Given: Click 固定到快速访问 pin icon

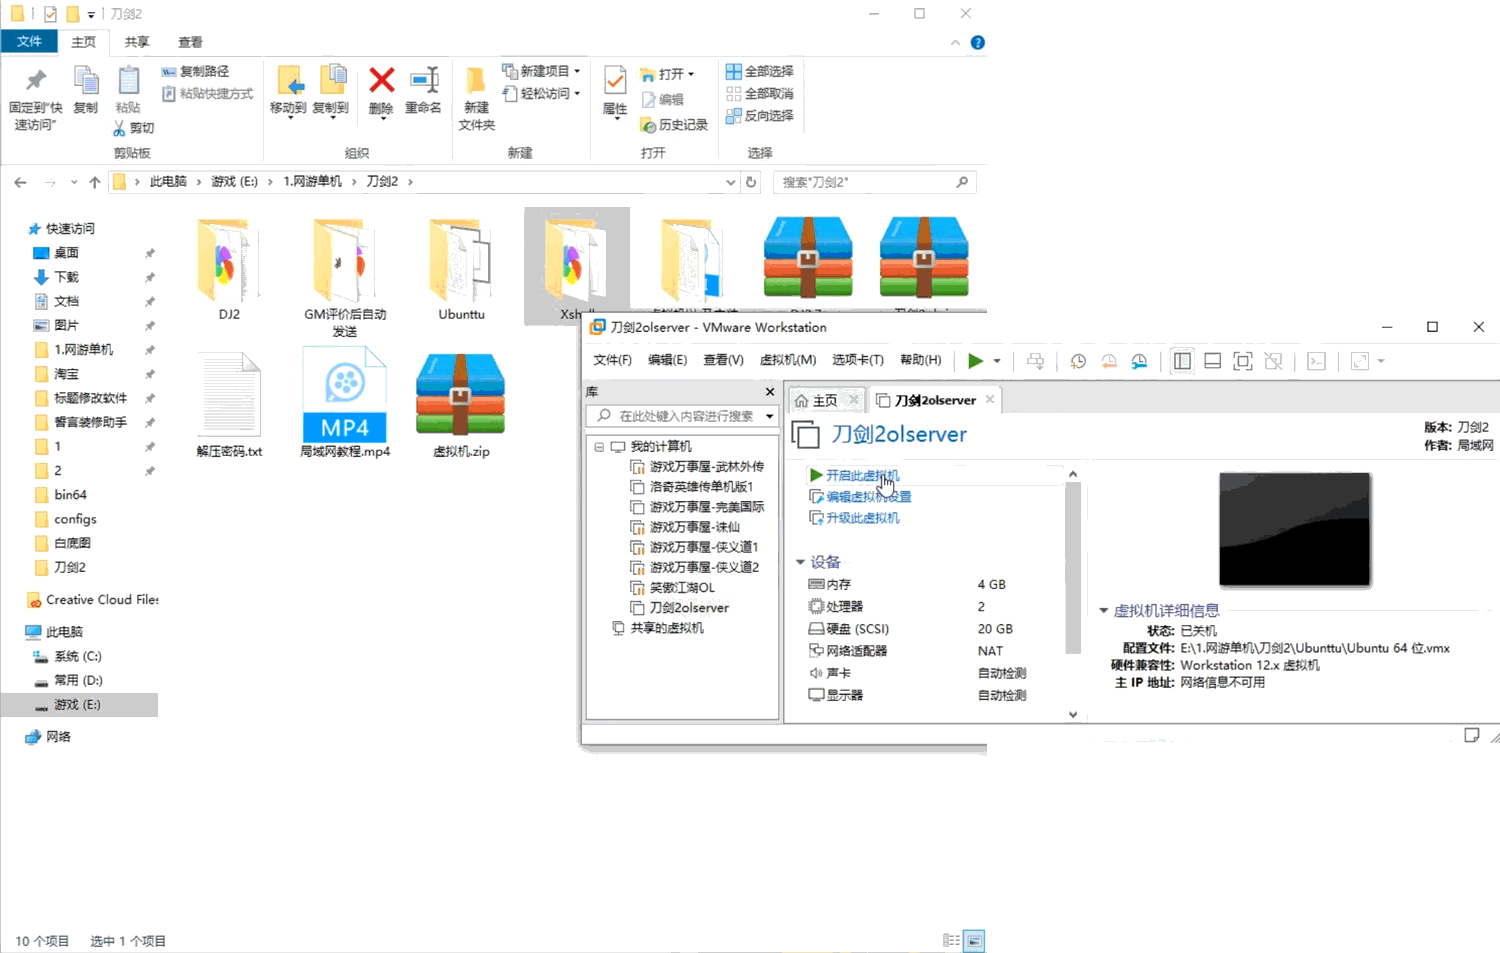Looking at the screenshot, I should point(35,80).
